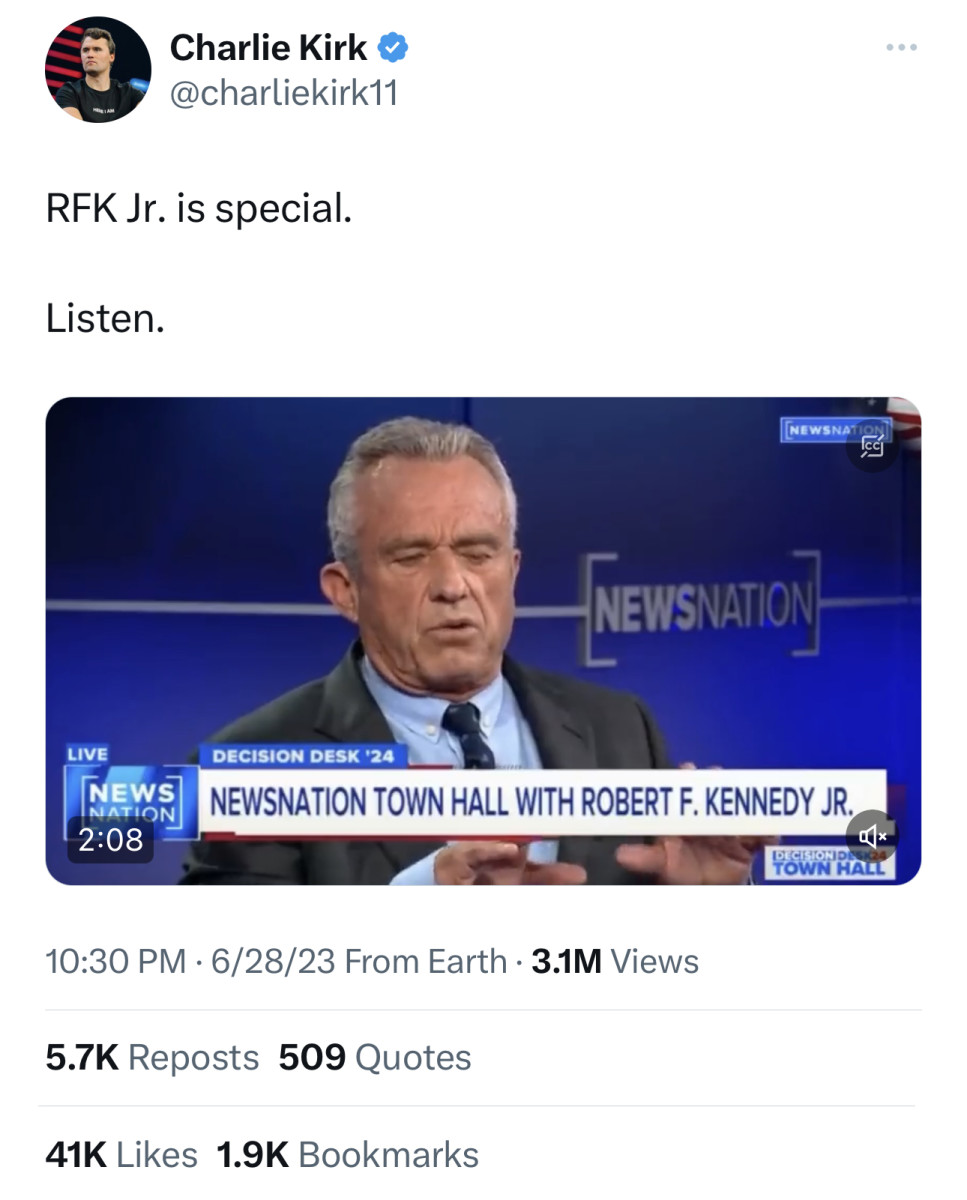
Task: Open the 509 Quotes list
Action: 373,1056
